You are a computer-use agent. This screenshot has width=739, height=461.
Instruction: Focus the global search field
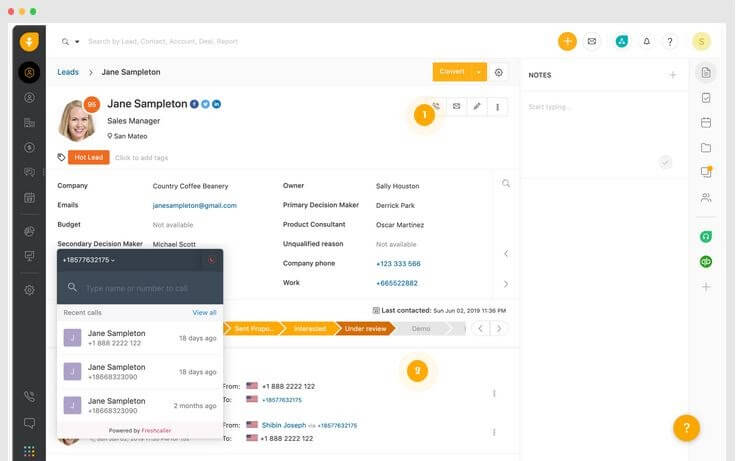[163, 41]
